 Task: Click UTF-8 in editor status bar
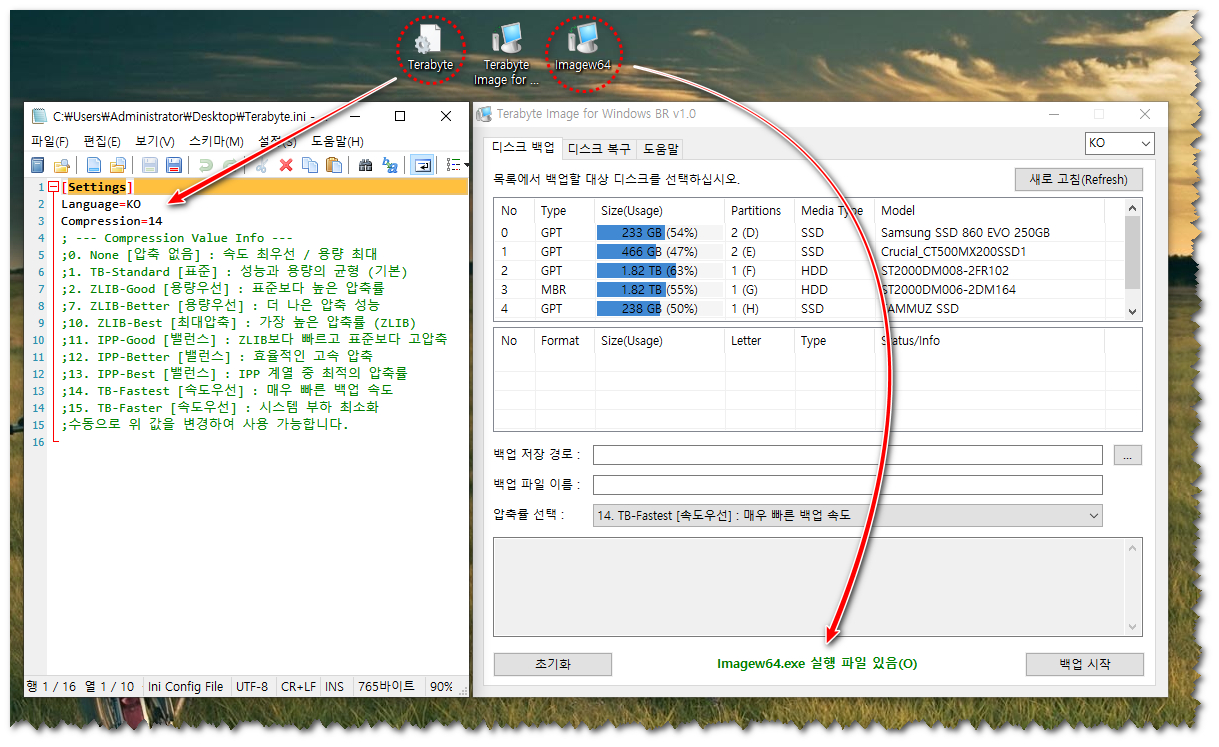pos(252,687)
